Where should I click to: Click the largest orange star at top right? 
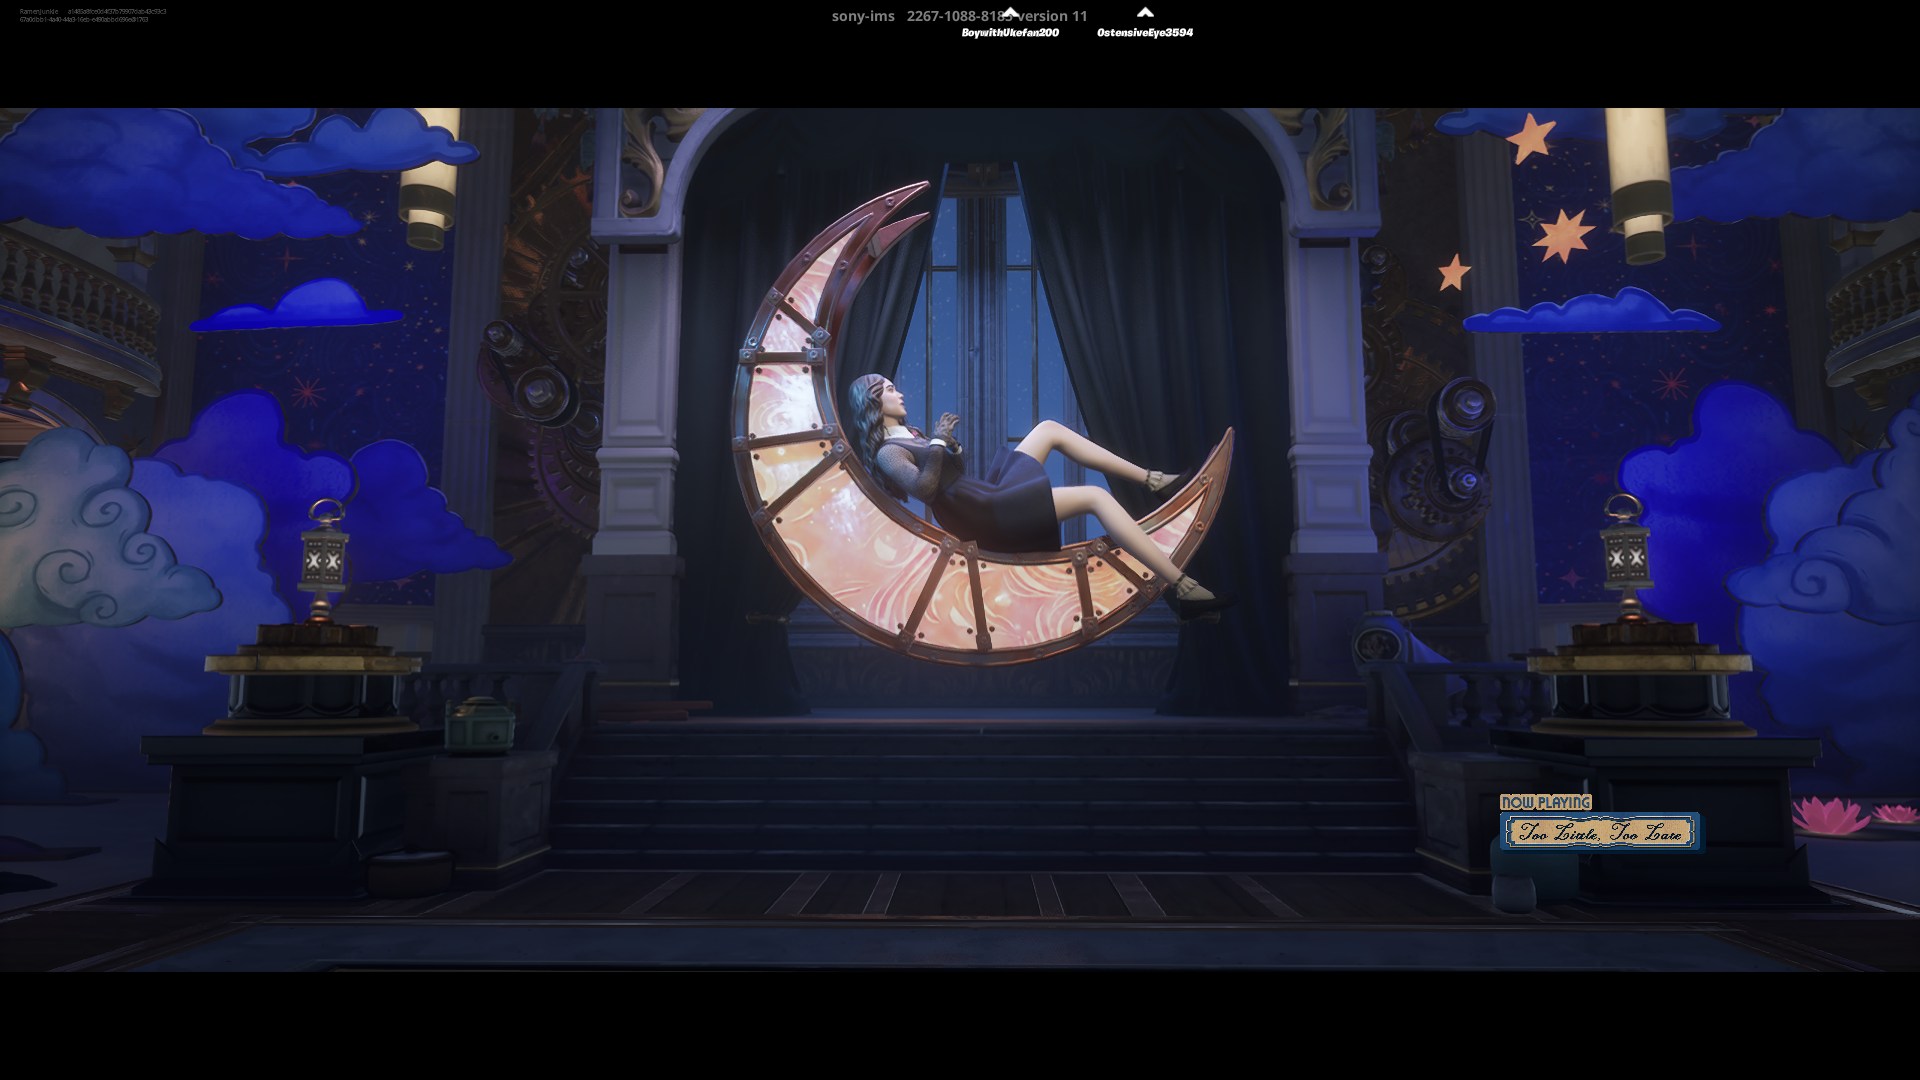click(1566, 236)
